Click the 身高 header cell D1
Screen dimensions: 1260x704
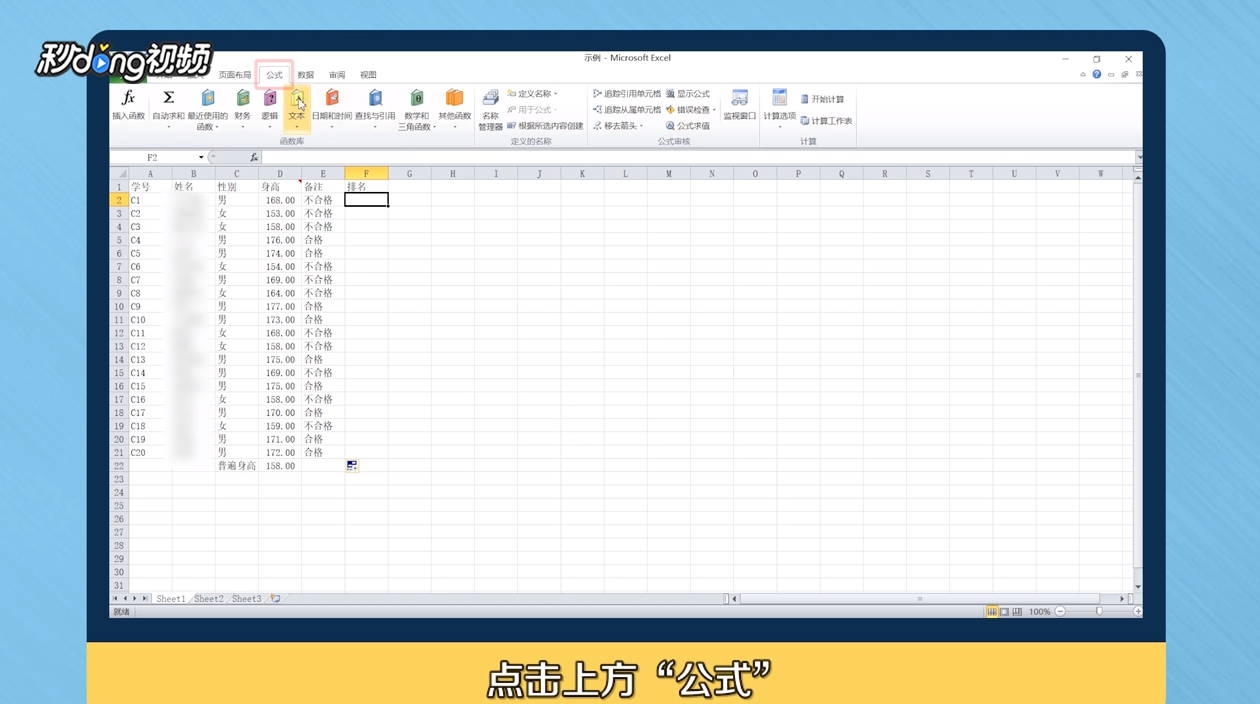point(280,187)
